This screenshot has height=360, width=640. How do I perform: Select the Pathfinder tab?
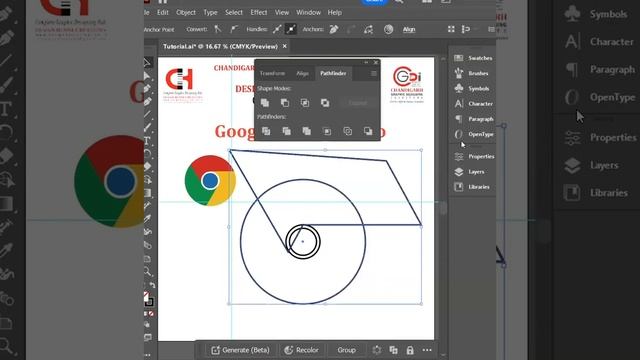click(x=333, y=73)
